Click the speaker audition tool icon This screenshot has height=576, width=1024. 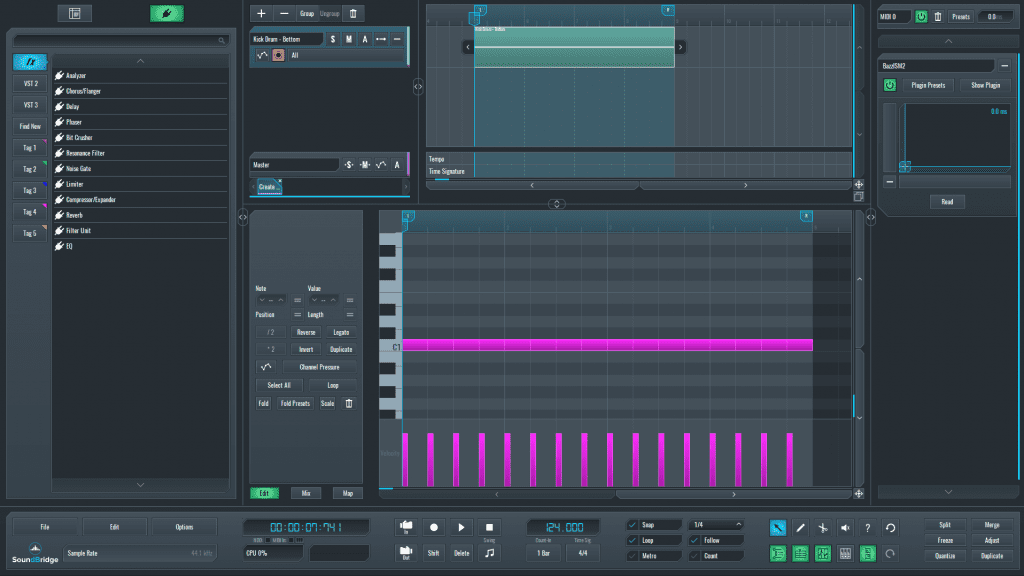[845, 527]
